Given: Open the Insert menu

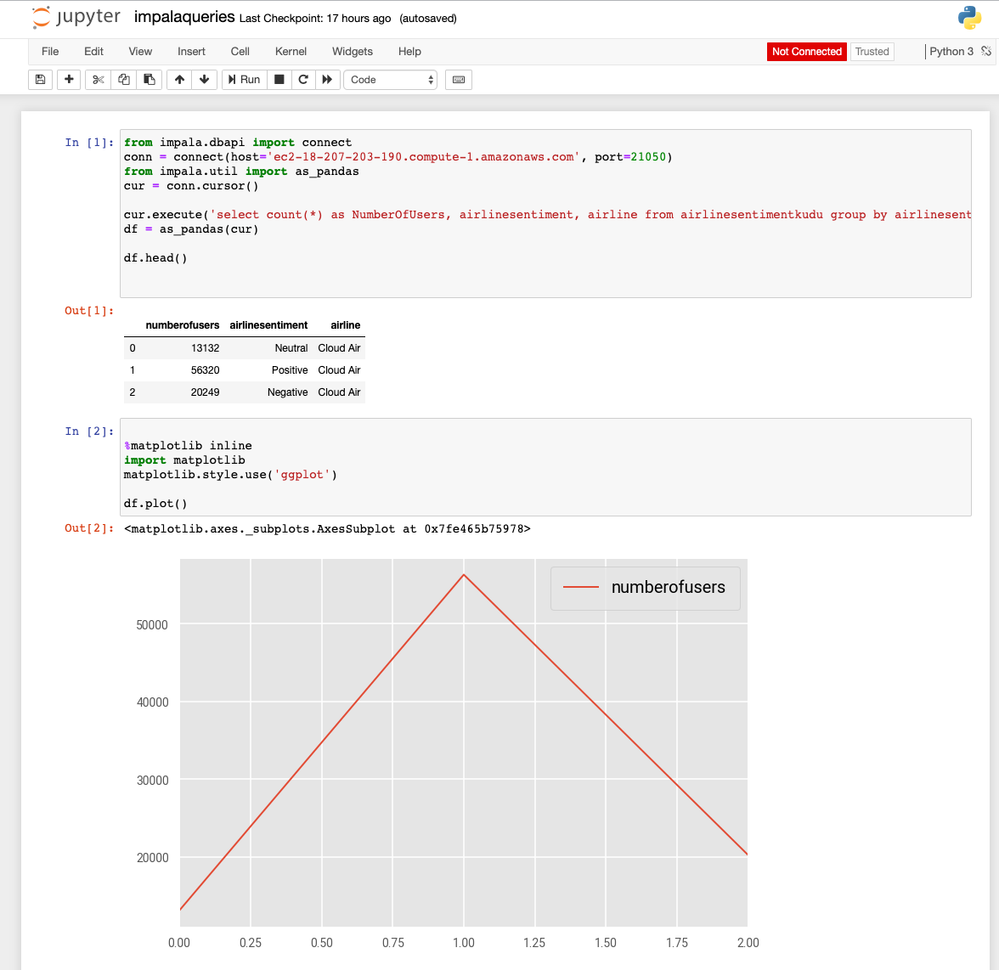Looking at the screenshot, I should [x=191, y=52].
